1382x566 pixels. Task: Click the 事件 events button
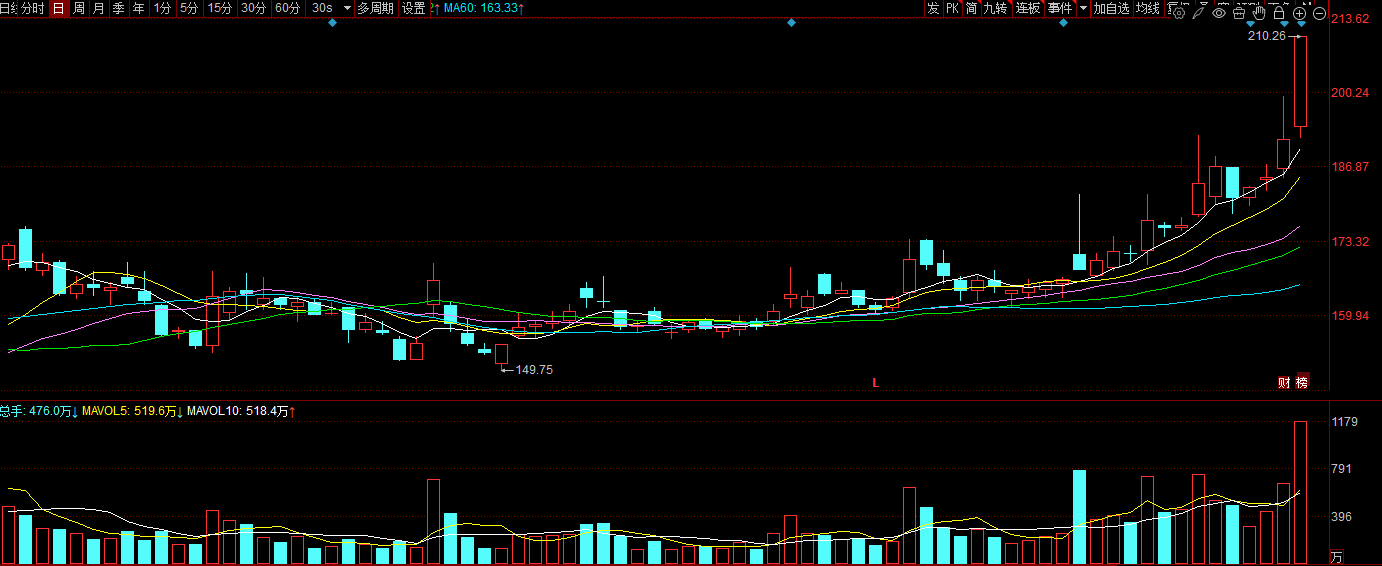point(1059,8)
